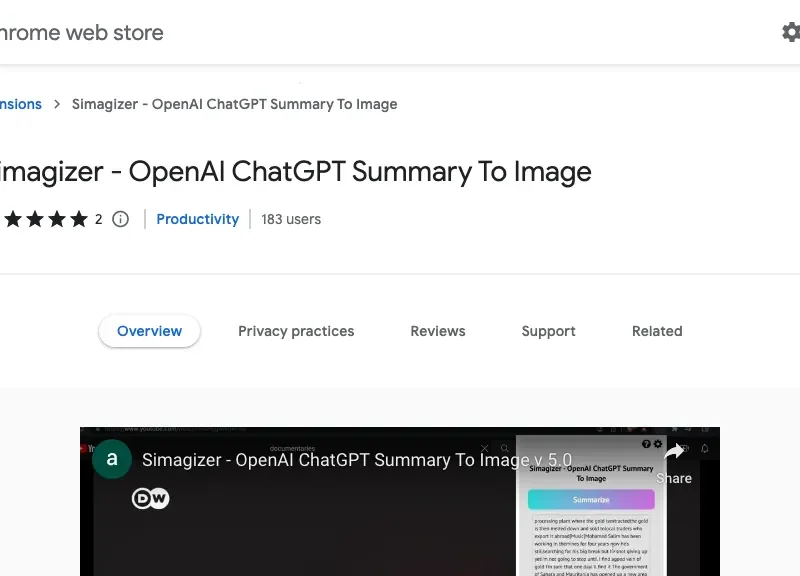
Task: Click the chrome web store title
Action: coord(80,32)
